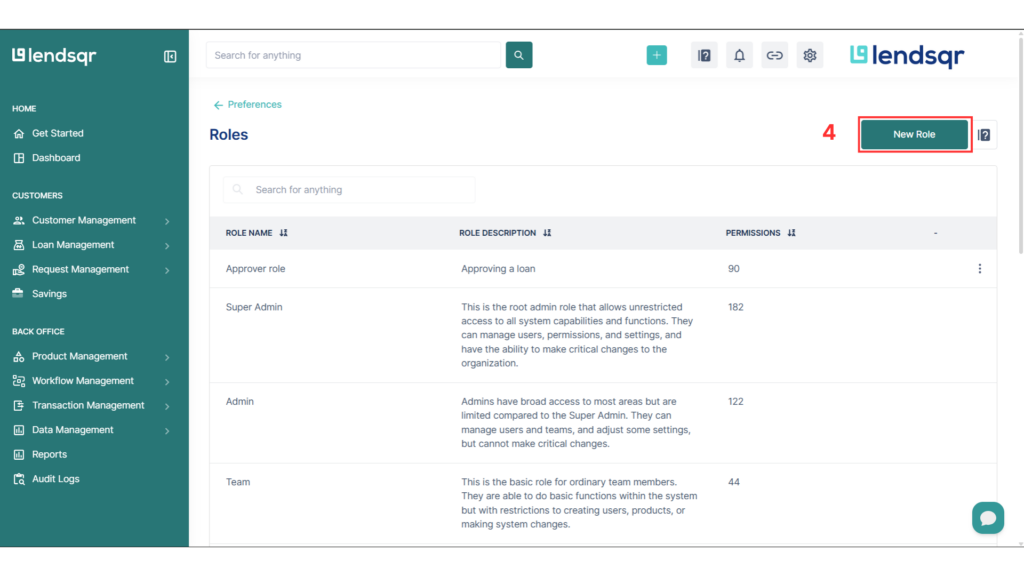Click the teal plus icon in header

pyautogui.click(x=657, y=55)
